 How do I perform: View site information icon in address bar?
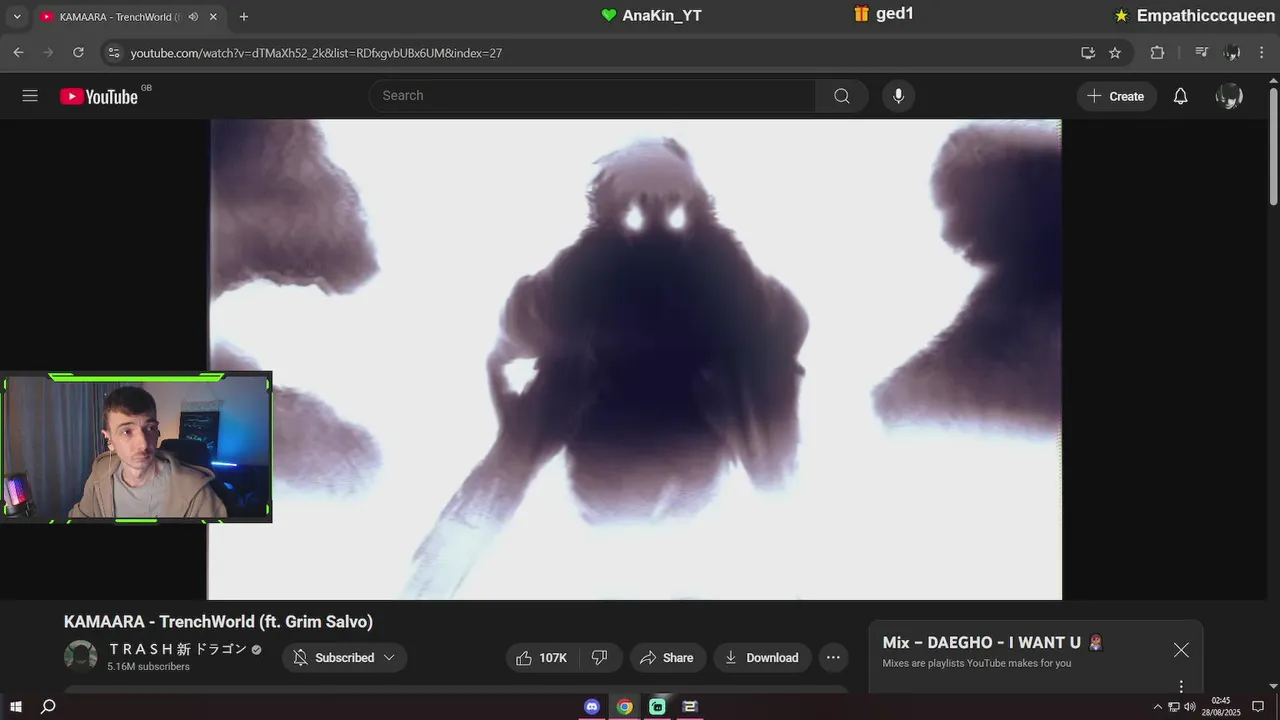113,52
